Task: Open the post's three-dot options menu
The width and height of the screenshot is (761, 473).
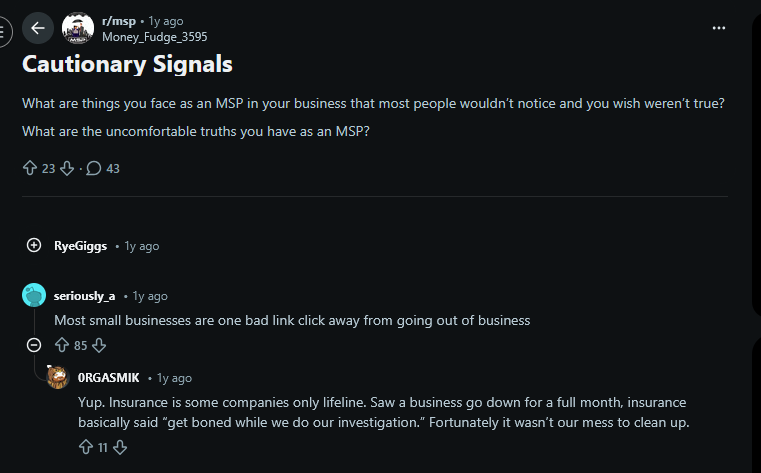Action: pyautogui.click(x=718, y=28)
